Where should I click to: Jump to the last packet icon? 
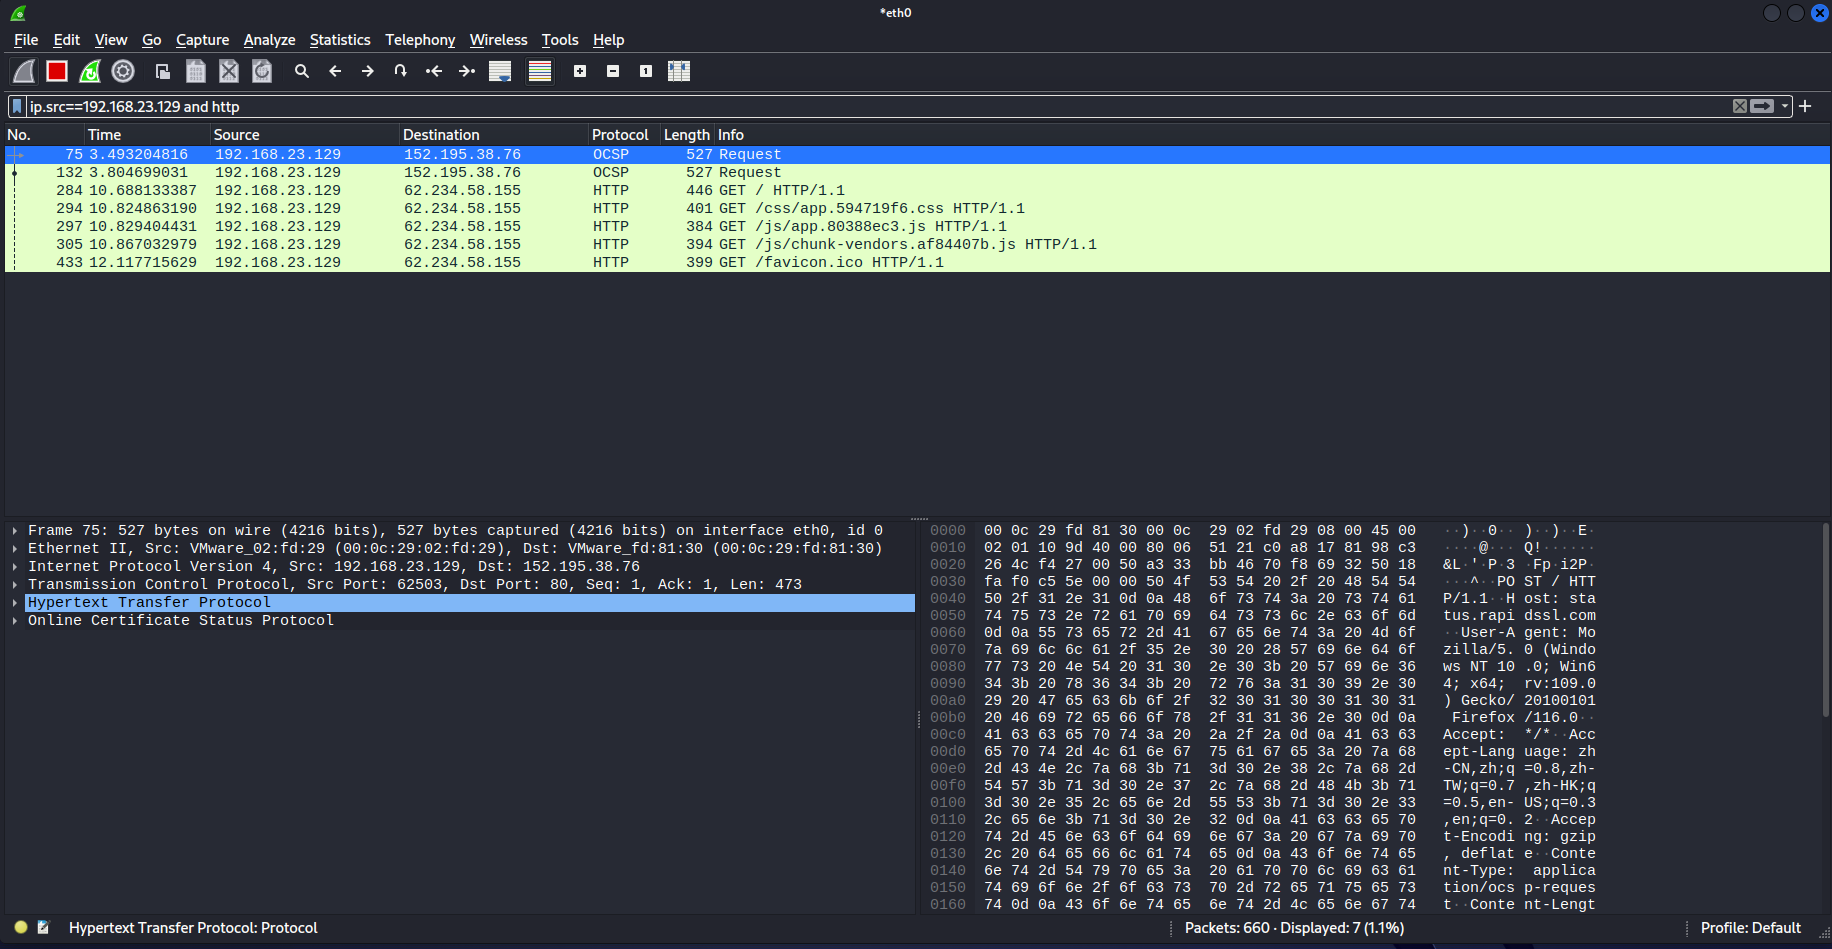[x=467, y=71]
